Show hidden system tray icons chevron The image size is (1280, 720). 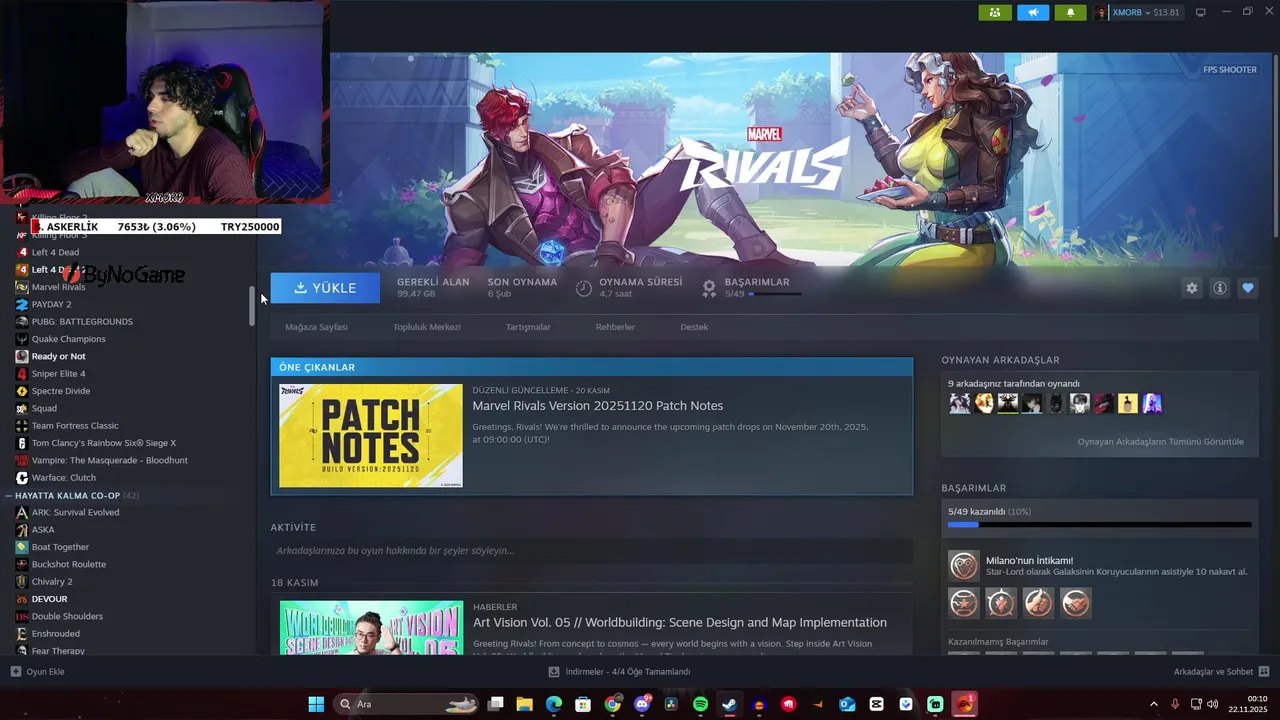1153,704
